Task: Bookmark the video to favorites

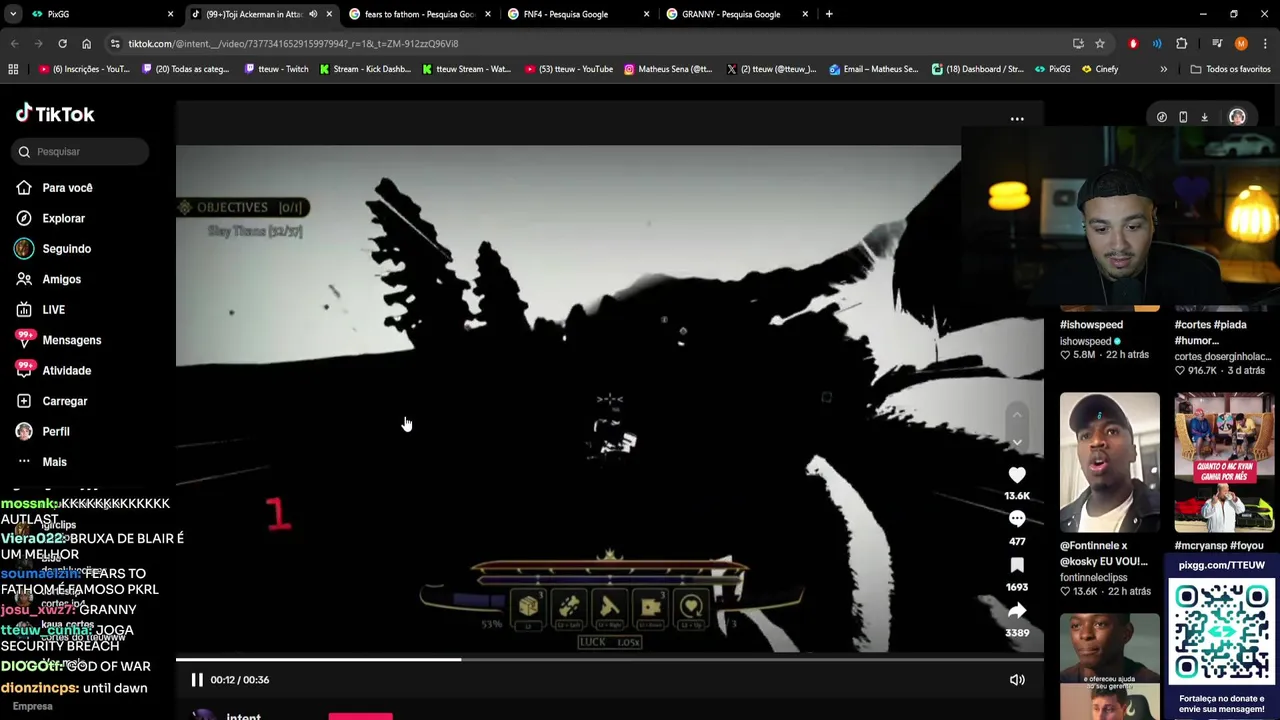Action: point(1017,566)
